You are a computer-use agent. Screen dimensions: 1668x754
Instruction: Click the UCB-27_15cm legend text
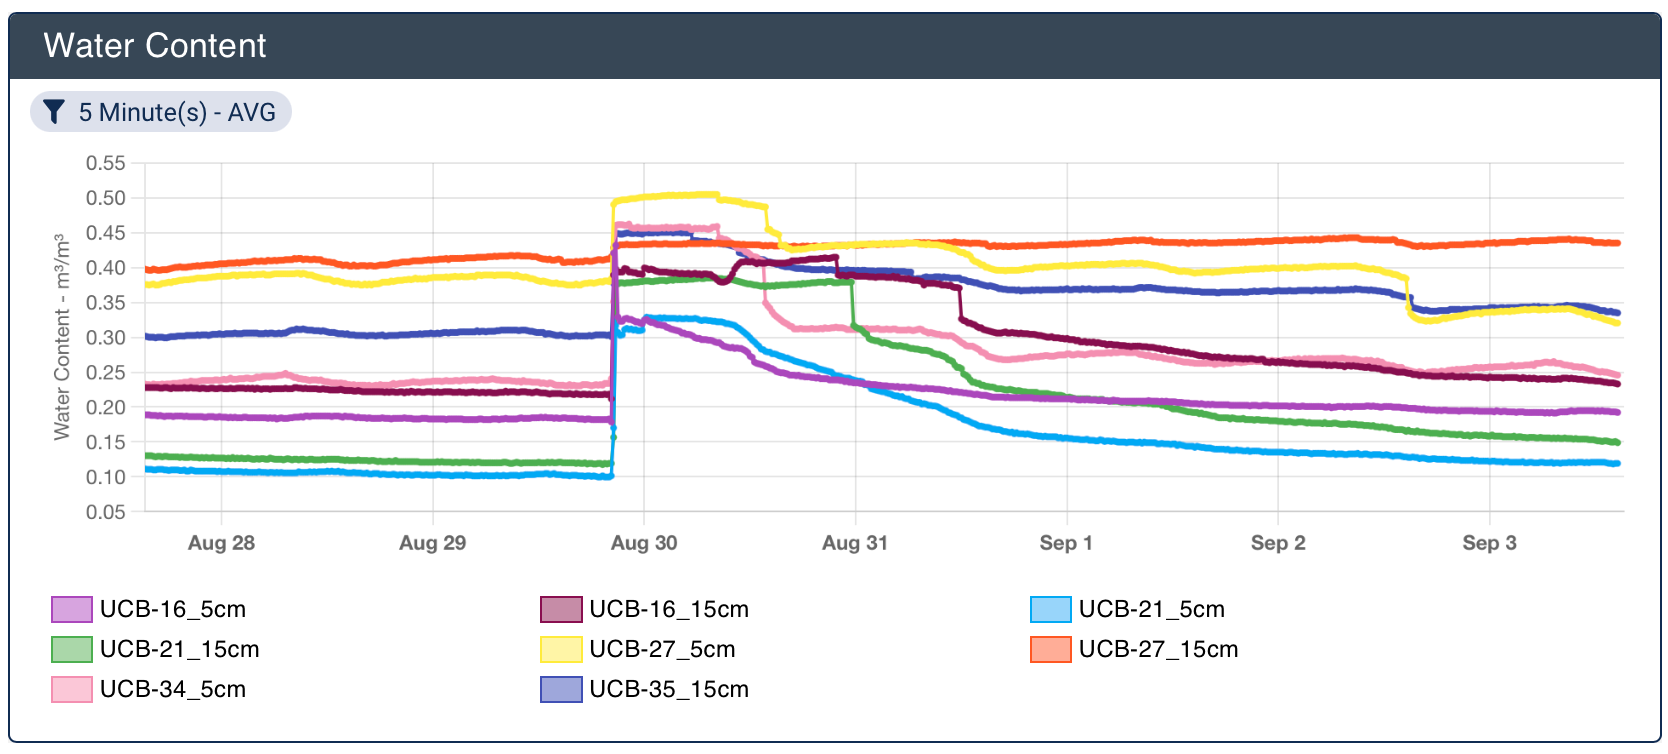1158,649
